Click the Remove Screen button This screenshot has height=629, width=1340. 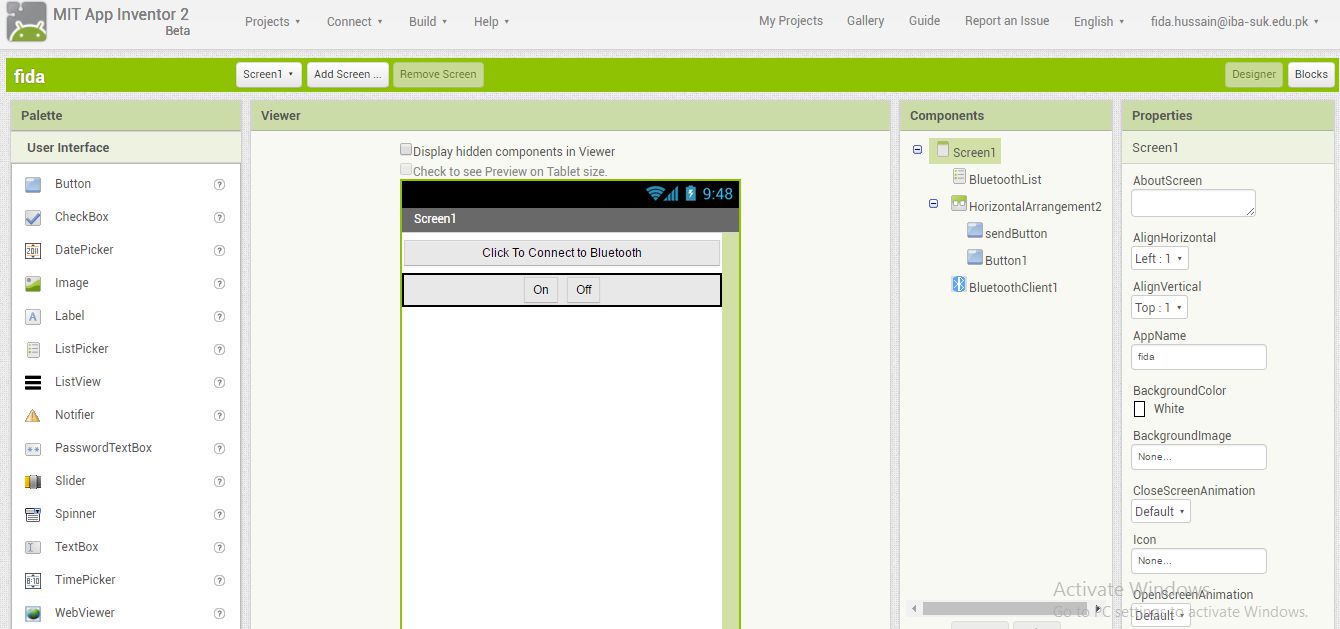coord(438,74)
